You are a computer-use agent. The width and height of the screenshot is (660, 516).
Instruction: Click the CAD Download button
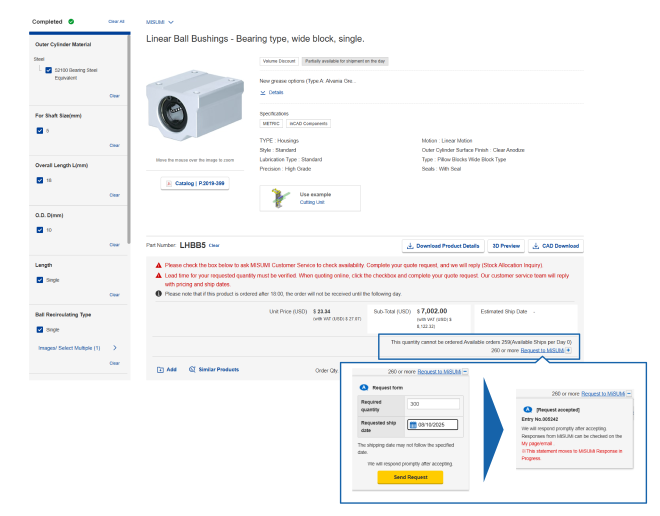click(x=556, y=246)
